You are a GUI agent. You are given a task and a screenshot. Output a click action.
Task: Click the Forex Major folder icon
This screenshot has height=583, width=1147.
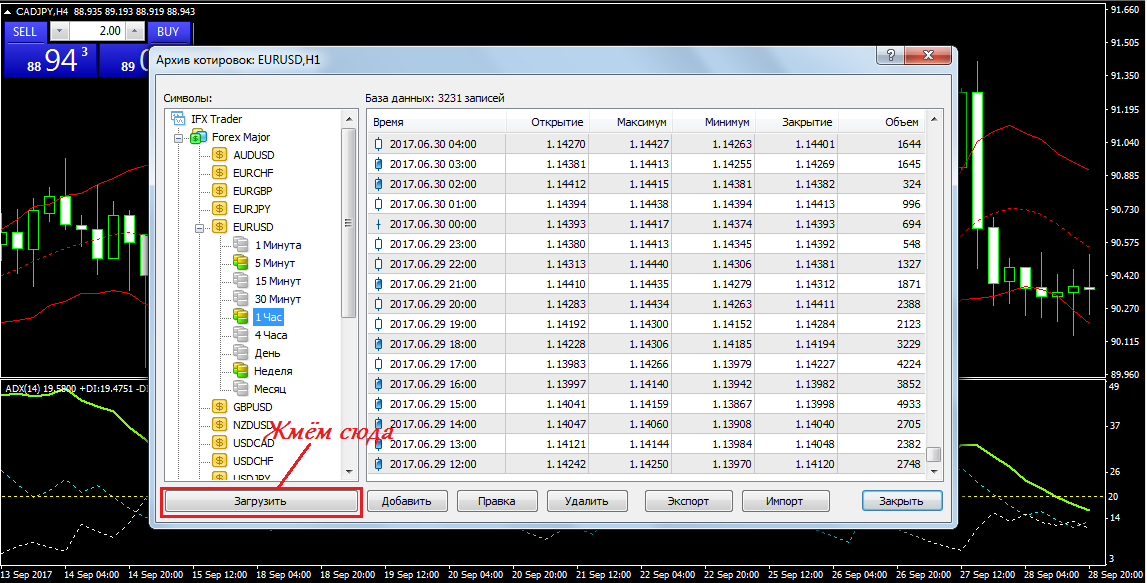(198, 137)
